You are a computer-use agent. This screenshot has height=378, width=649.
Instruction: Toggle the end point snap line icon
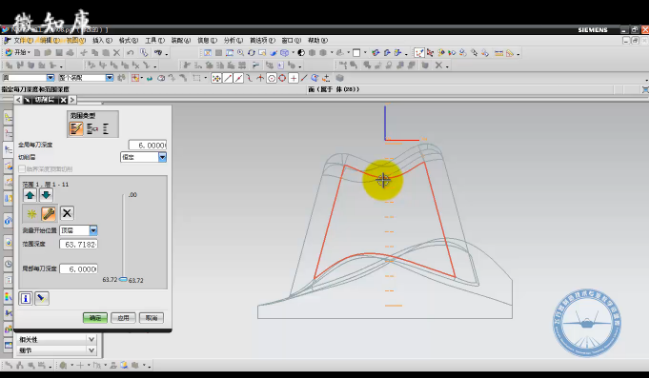click(227, 78)
